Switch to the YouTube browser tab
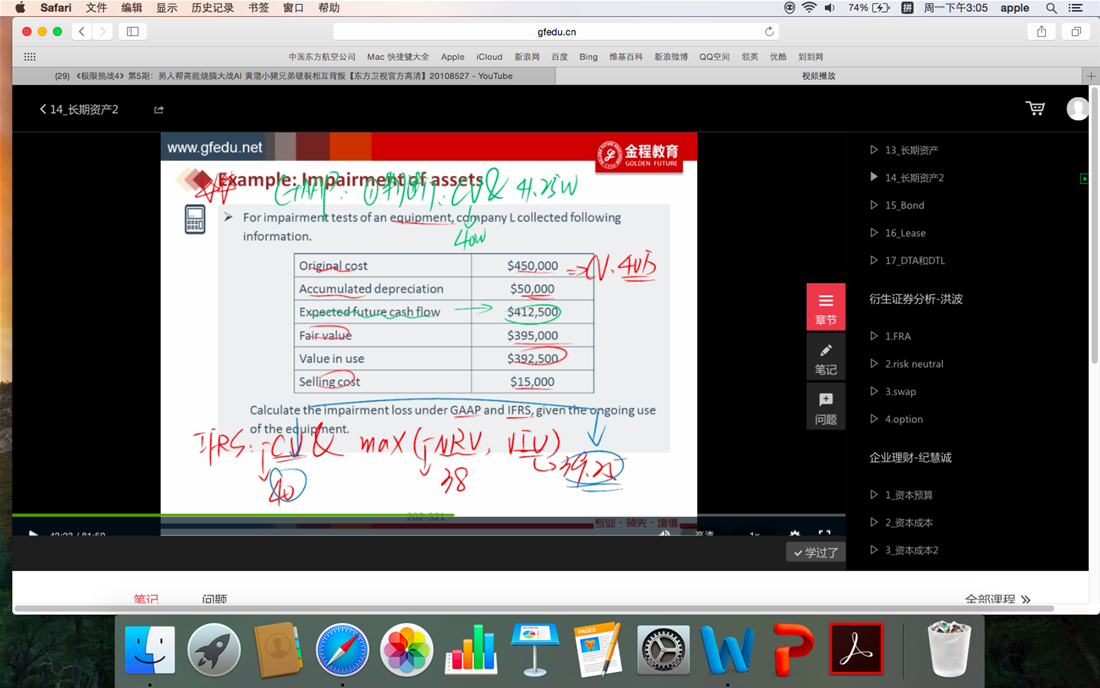The height and width of the screenshot is (688, 1100). tap(284, 76)
